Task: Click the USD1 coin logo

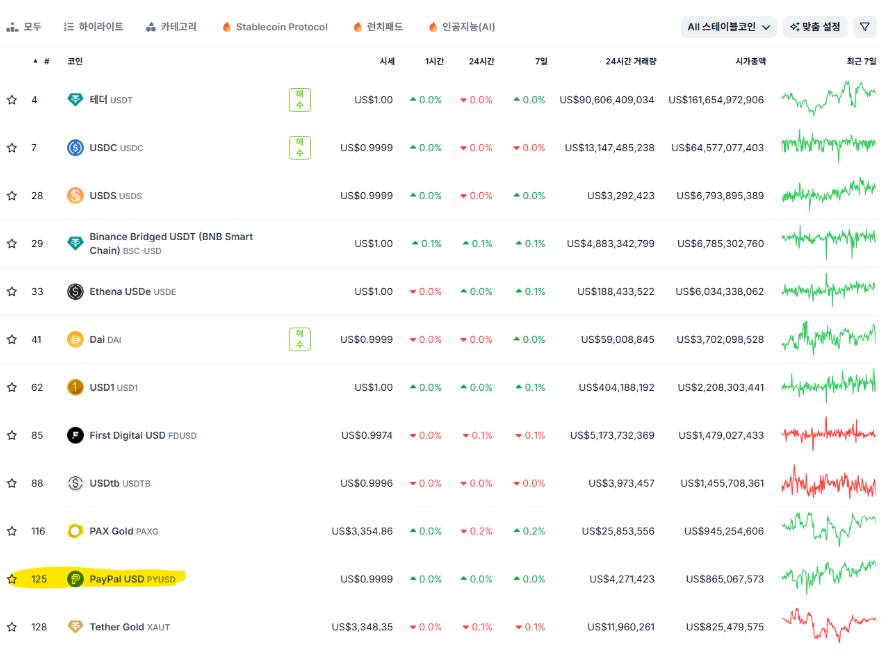Action: [75, 387]
